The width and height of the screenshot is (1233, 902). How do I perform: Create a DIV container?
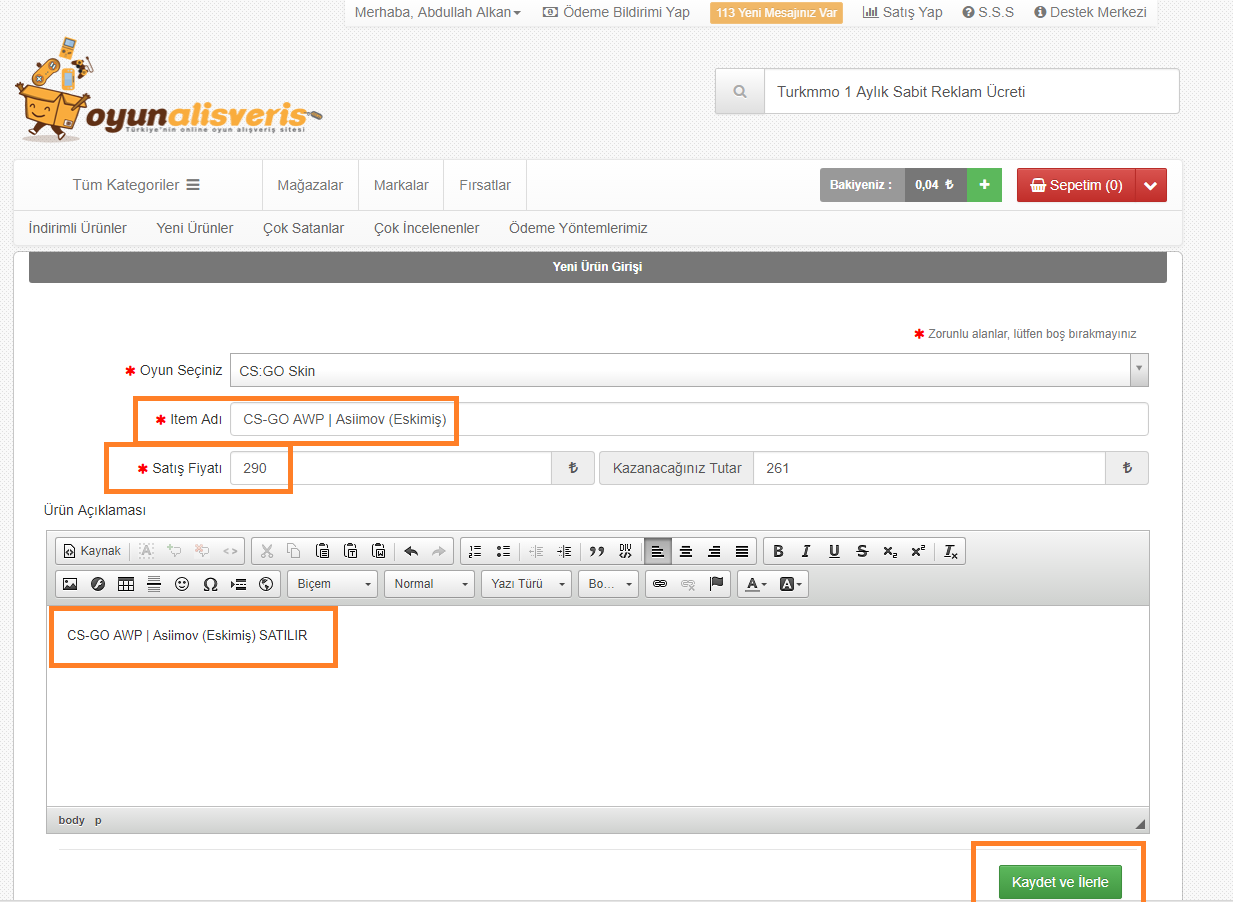(x=625, y=551)
